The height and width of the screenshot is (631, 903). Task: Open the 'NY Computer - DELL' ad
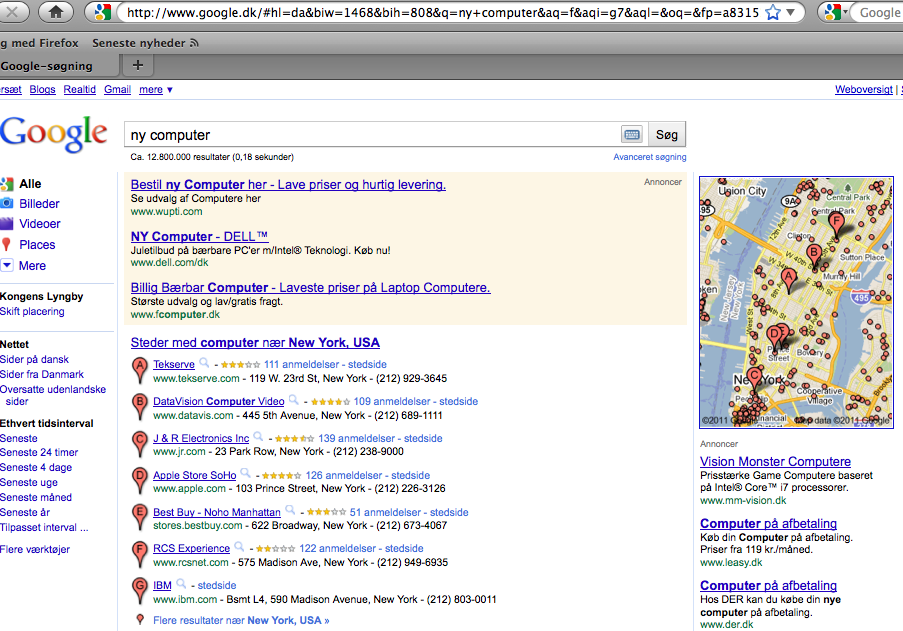click(199, 237)
